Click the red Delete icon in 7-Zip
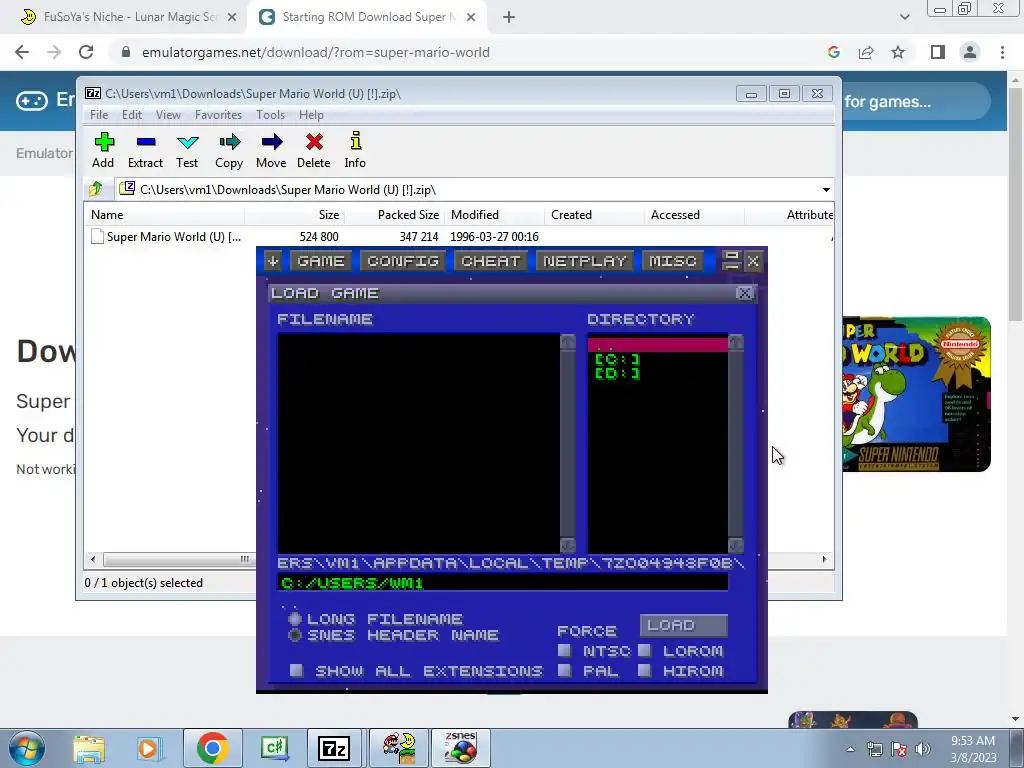This screenshot has height=768, width=1024. point(313,150)
